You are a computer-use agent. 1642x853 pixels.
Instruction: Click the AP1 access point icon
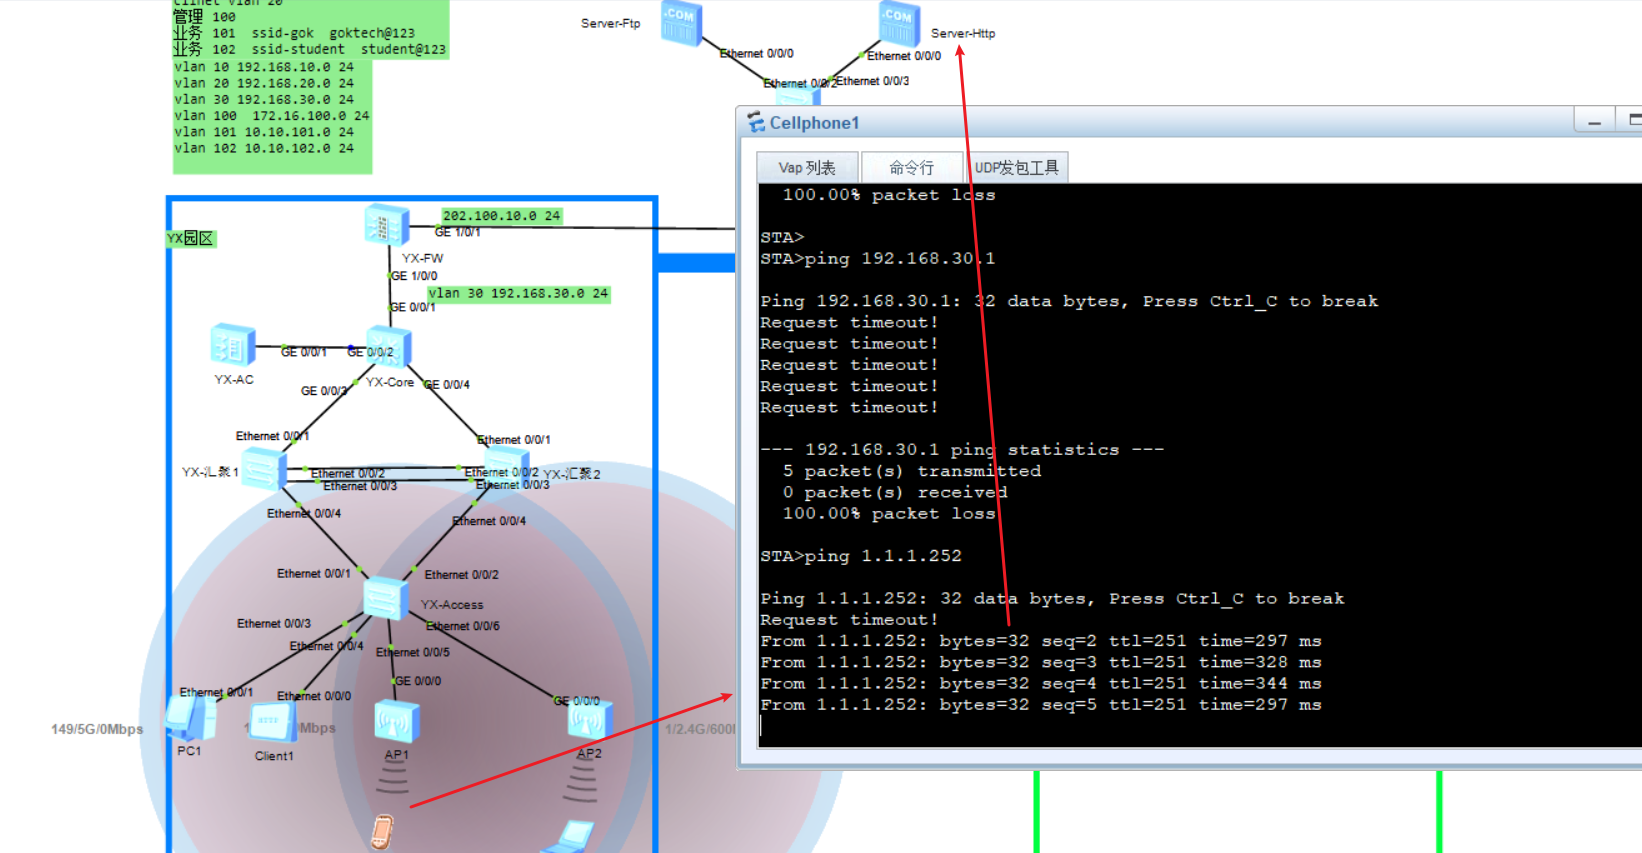pos(396,722)
